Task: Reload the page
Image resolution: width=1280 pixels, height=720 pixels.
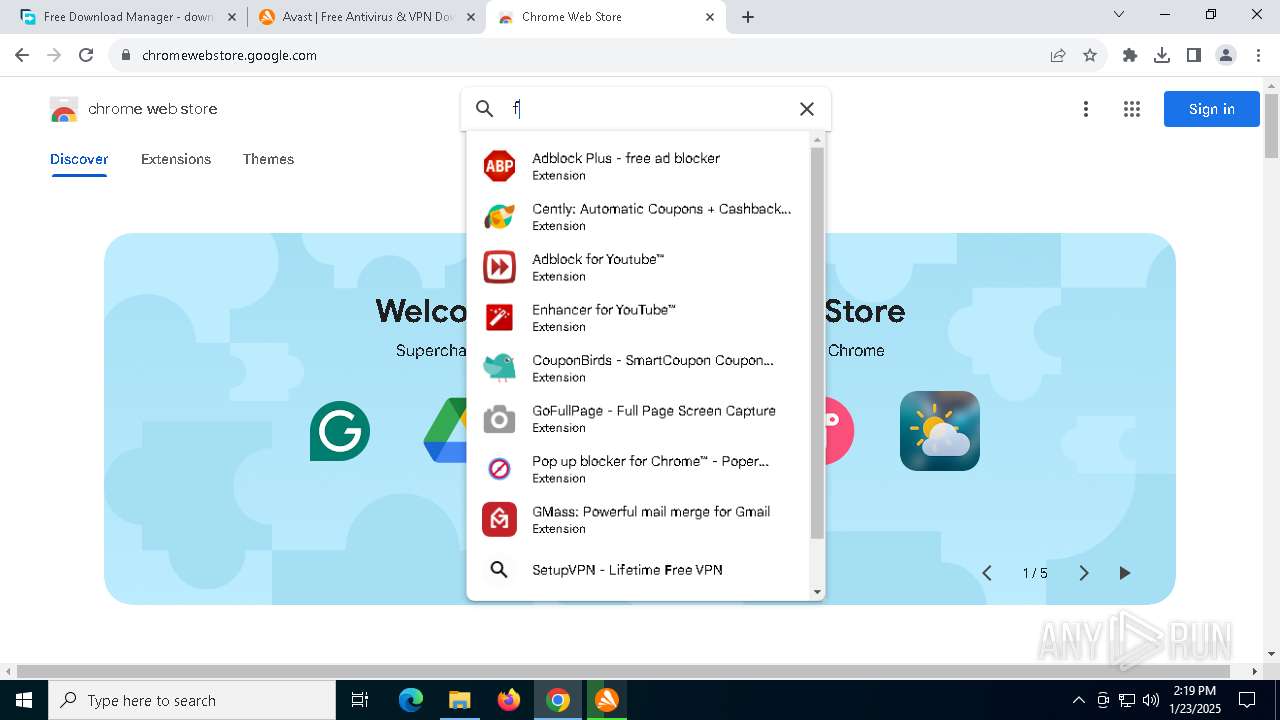Action: coord(86,55)
